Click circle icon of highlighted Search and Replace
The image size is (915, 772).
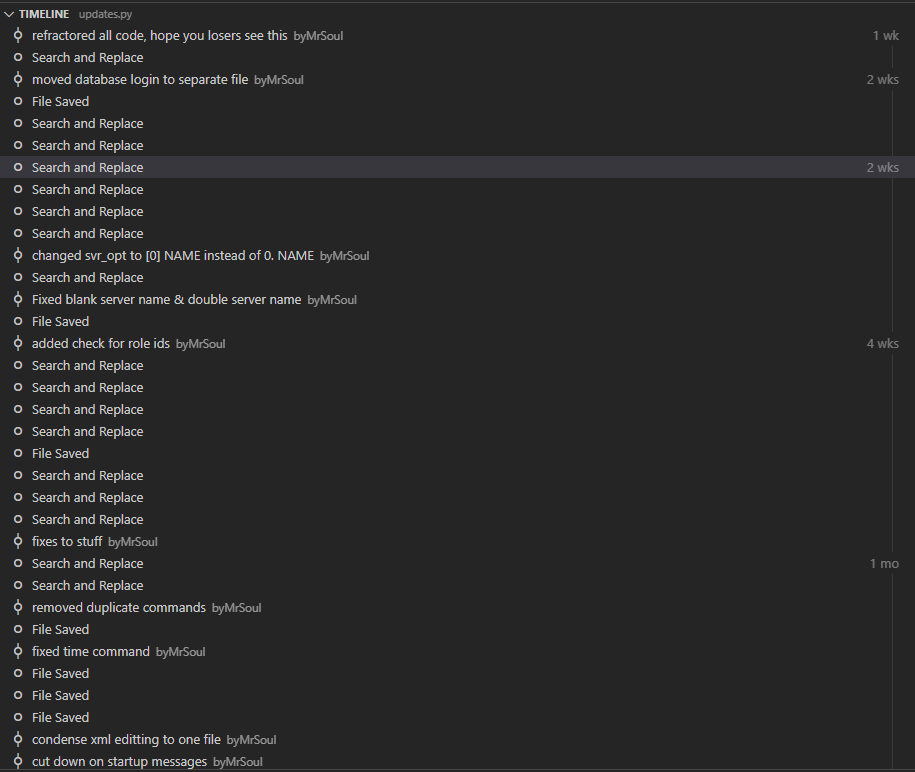tap(18, 167)
